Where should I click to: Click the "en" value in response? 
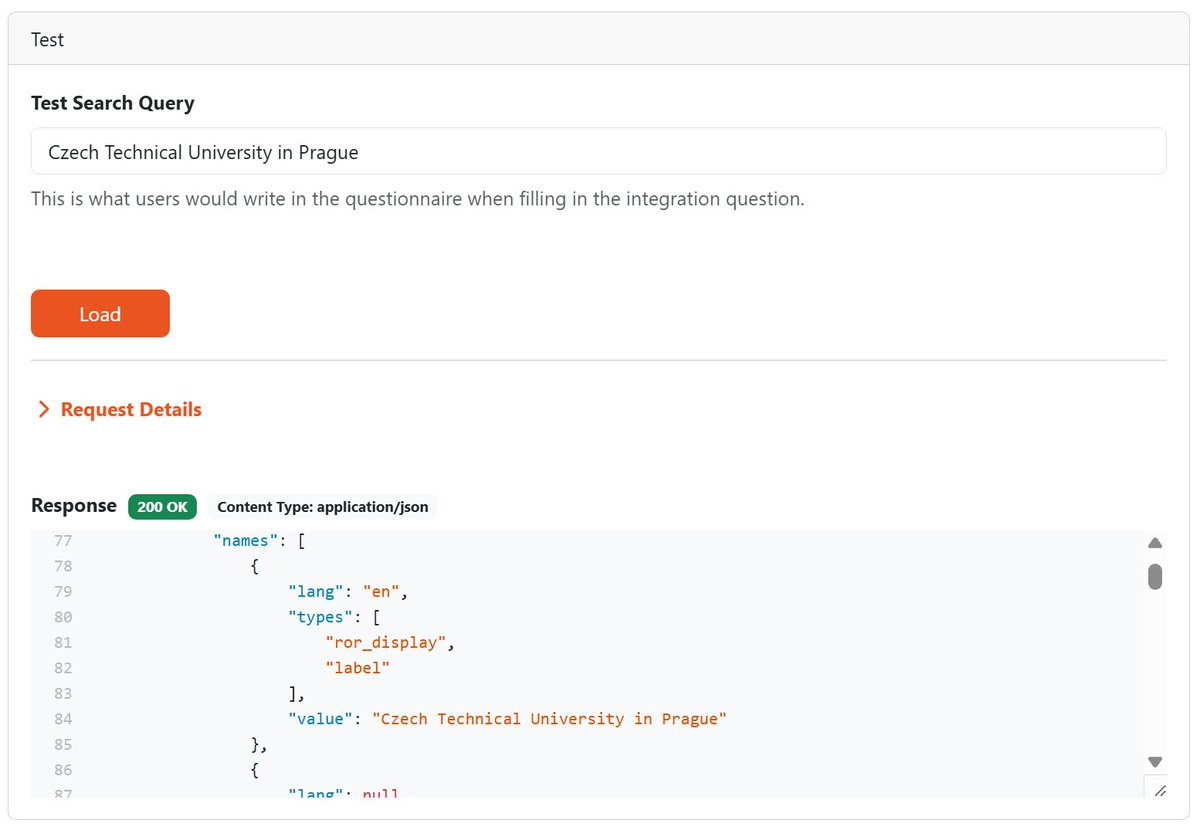point(381,592)
